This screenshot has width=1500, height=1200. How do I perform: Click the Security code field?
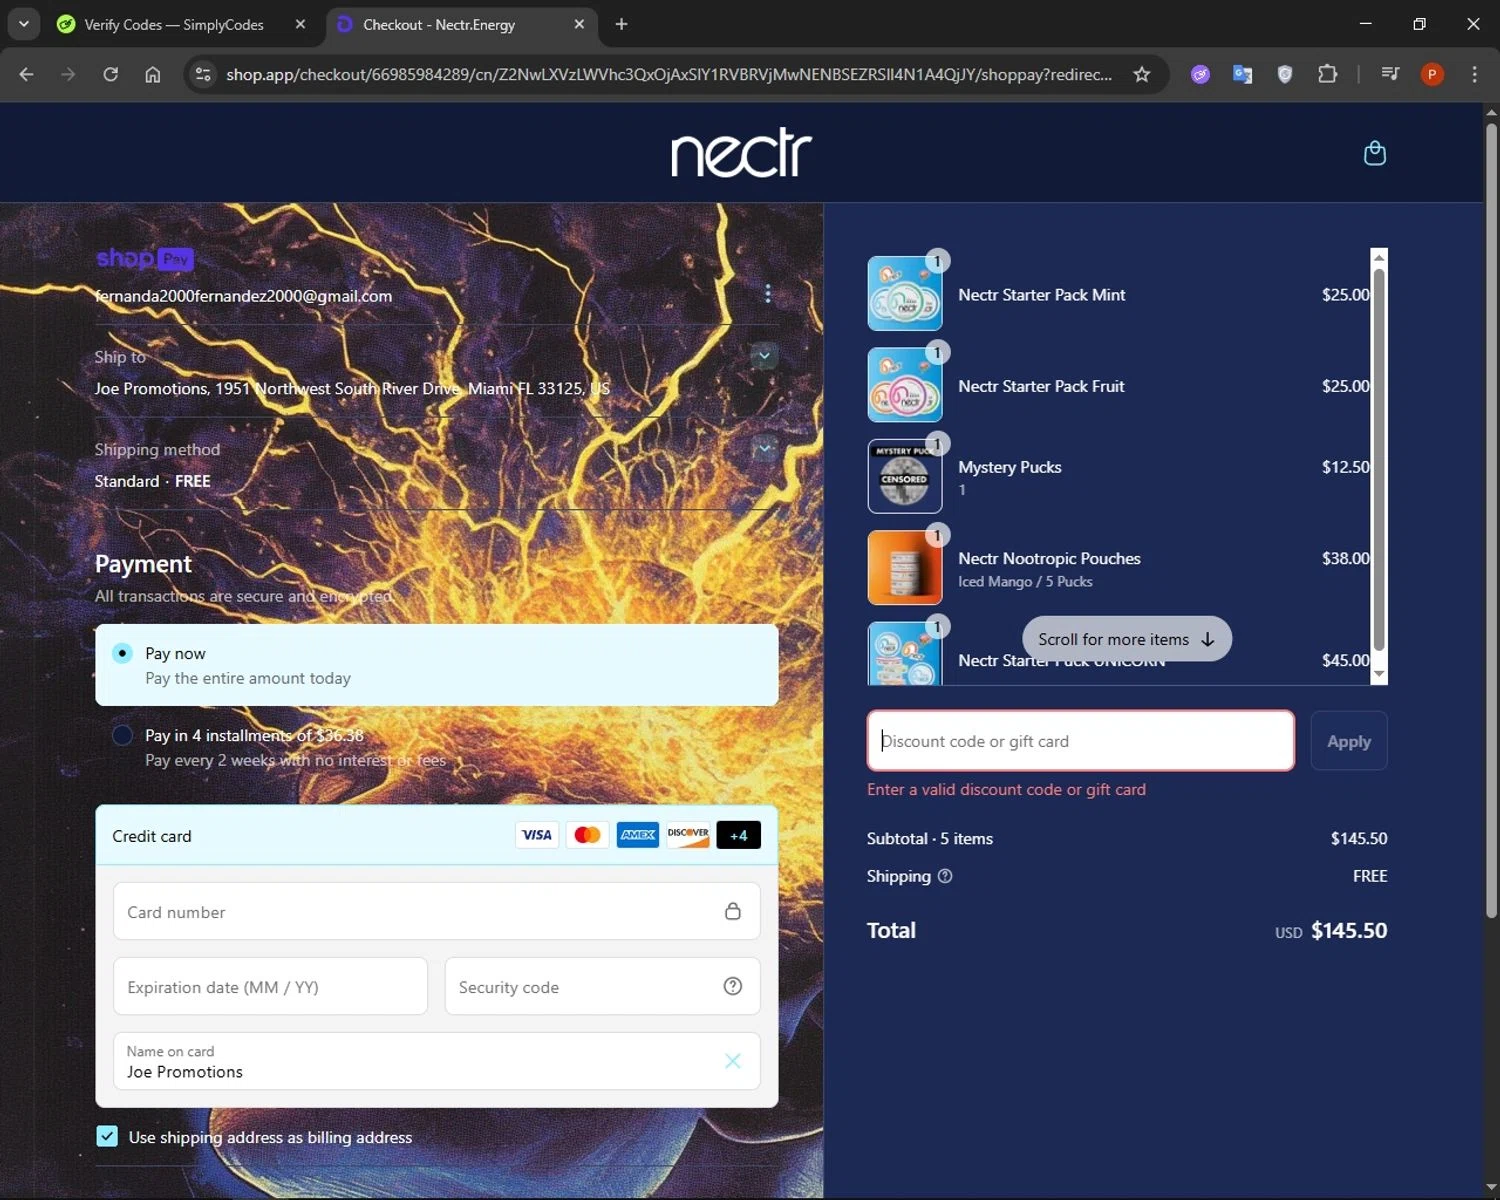(x=602, y=986)
